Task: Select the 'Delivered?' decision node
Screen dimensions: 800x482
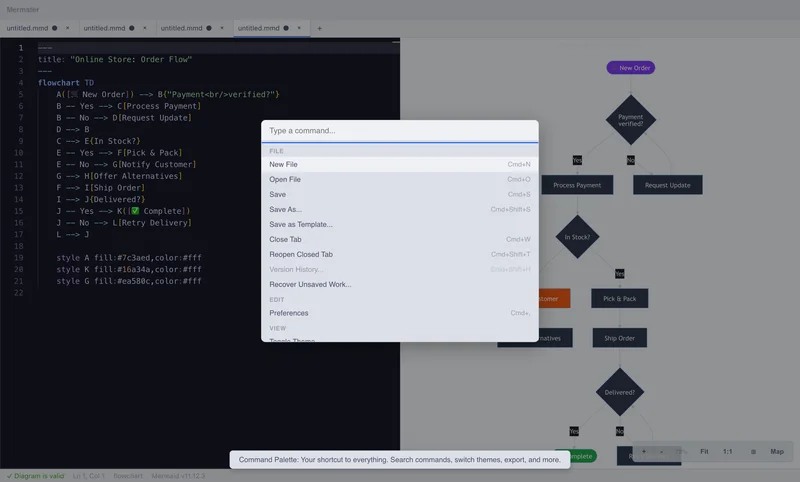Action: [x=619, y=392]
